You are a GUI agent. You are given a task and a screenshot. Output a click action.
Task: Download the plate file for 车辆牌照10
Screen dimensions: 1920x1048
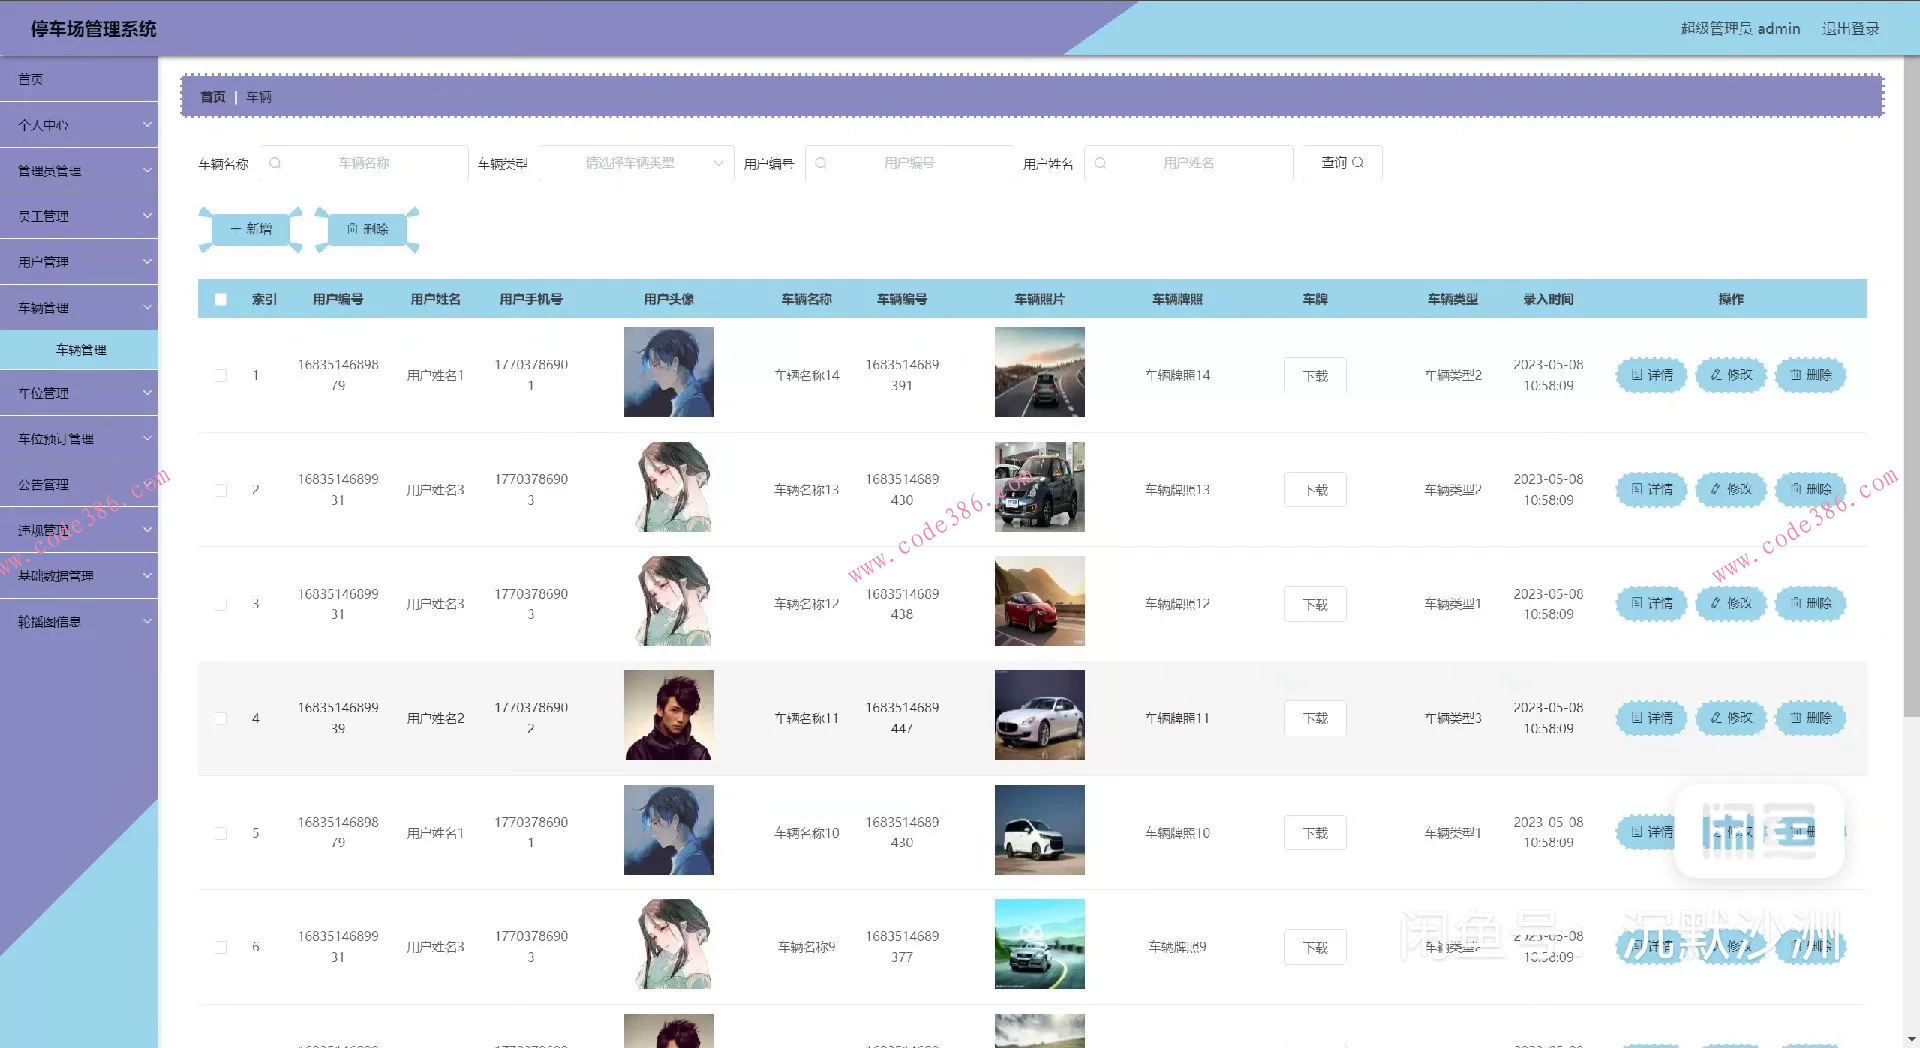pos(1315,833)
